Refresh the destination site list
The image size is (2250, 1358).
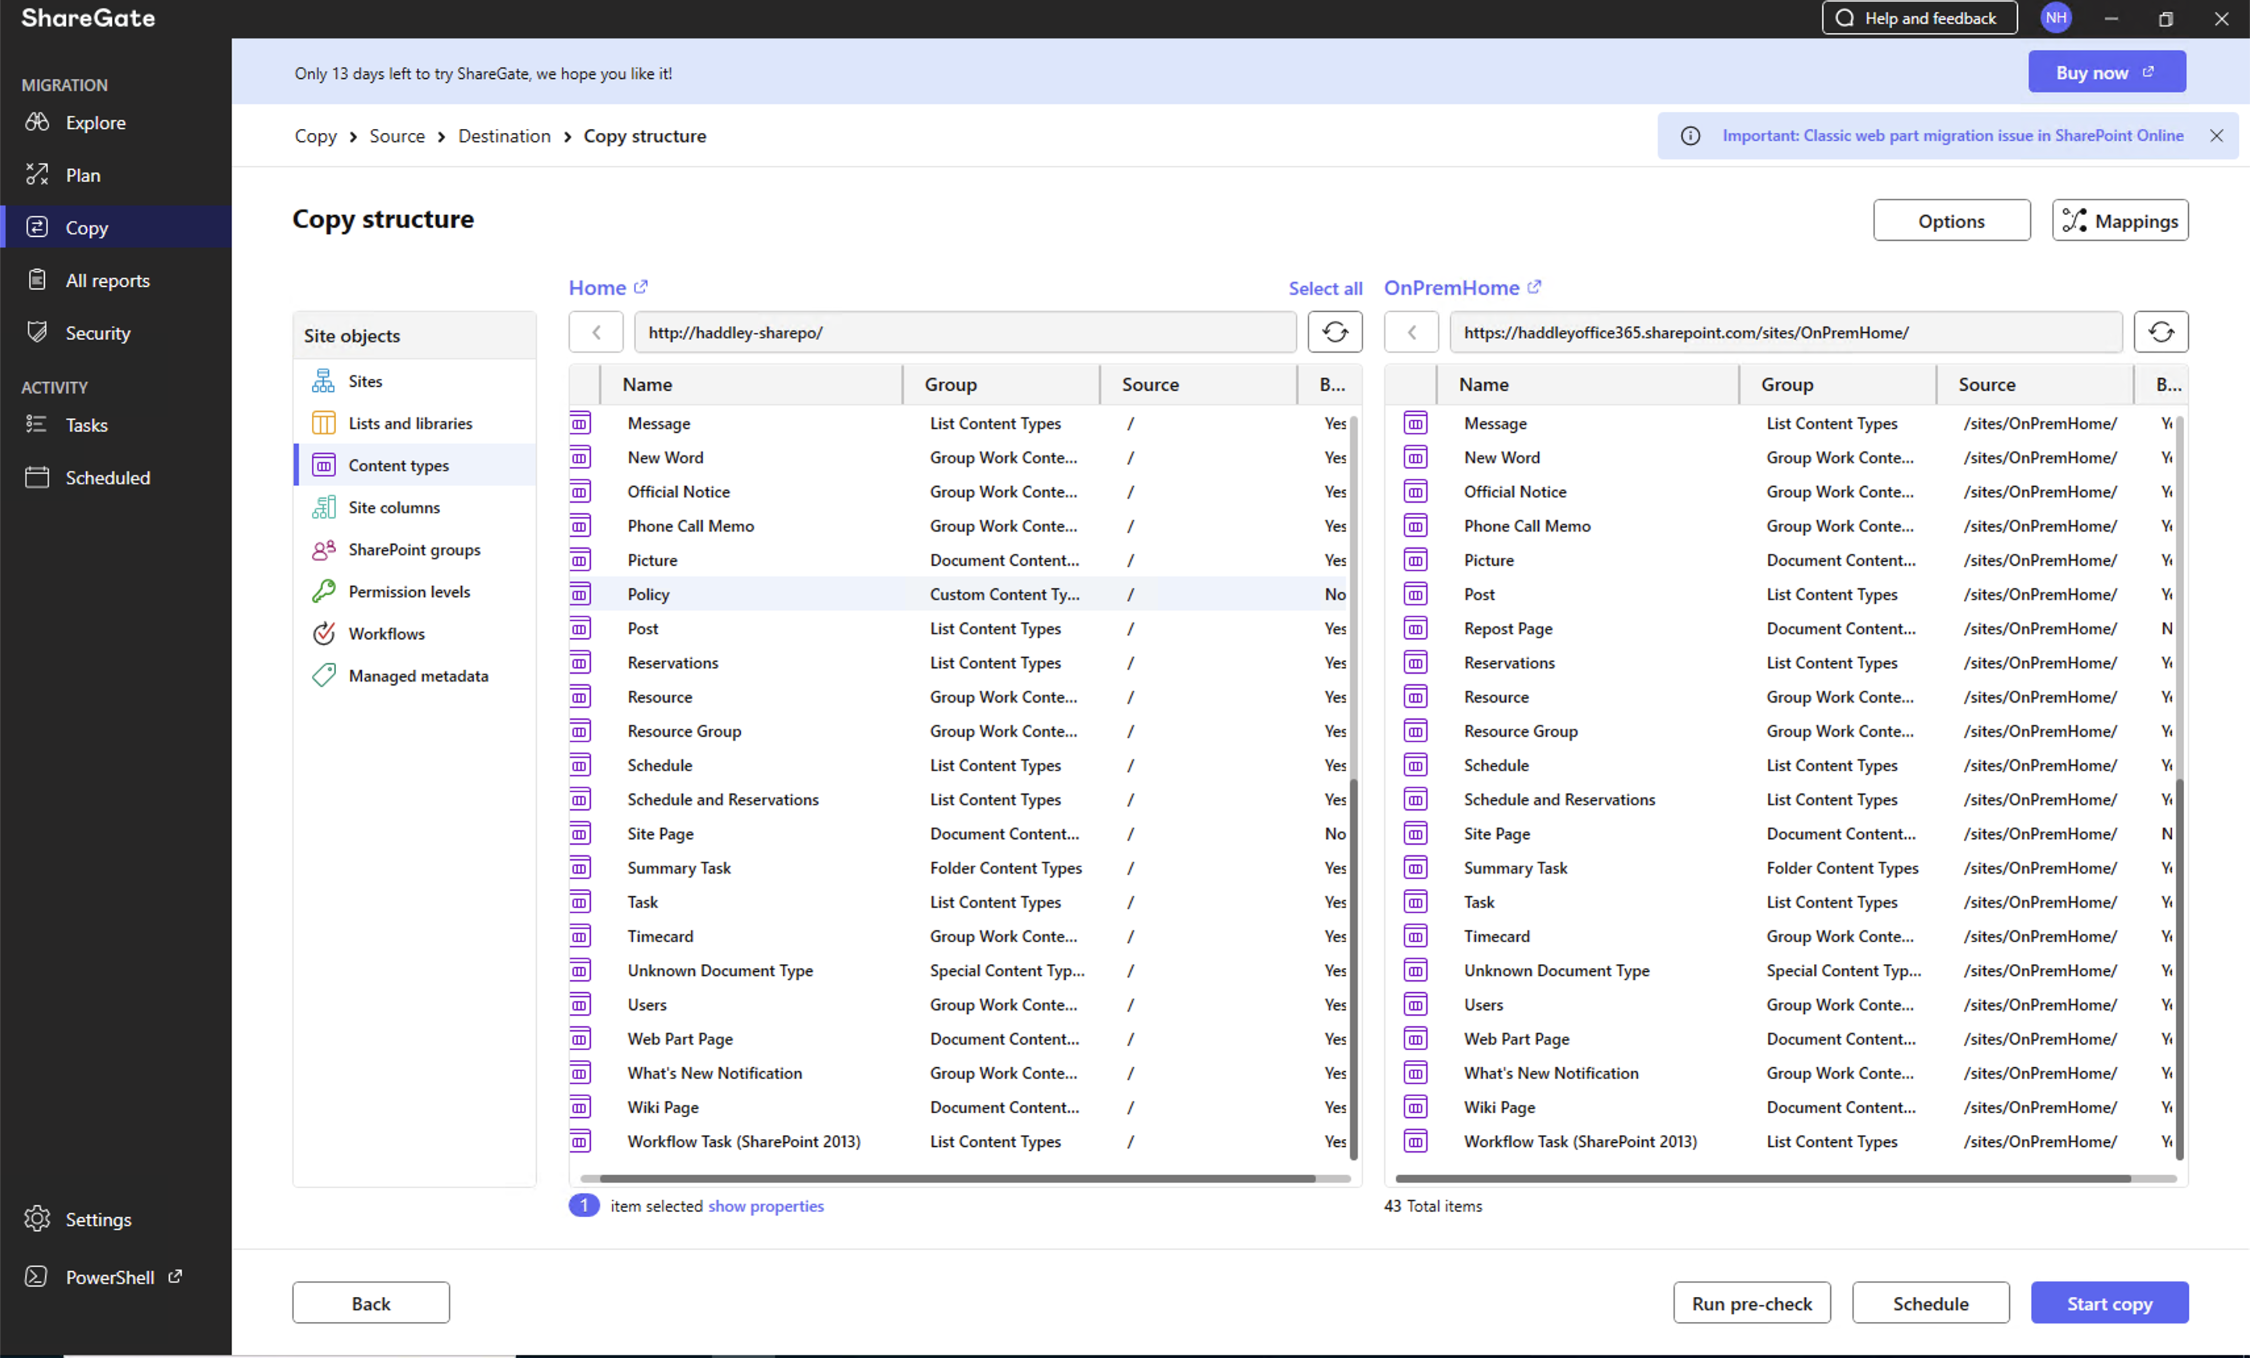coord(2161,332)
